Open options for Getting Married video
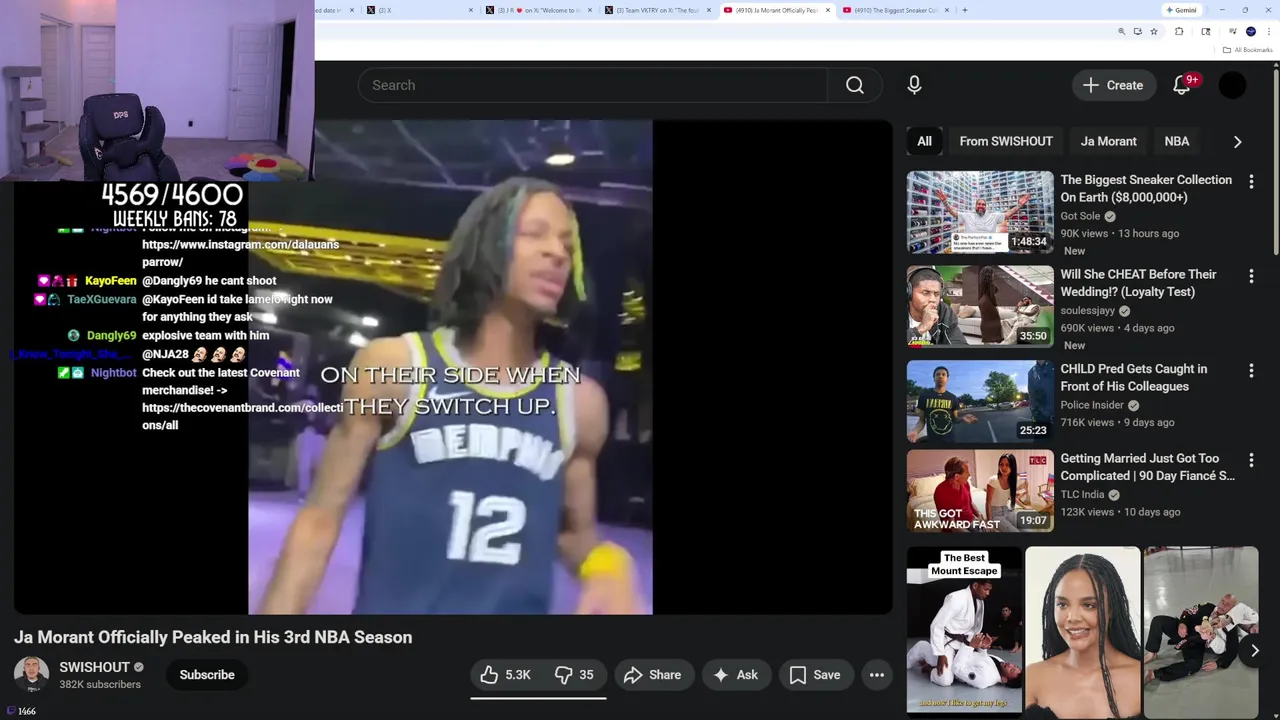1280x720 pixels. coord(1251,459)
